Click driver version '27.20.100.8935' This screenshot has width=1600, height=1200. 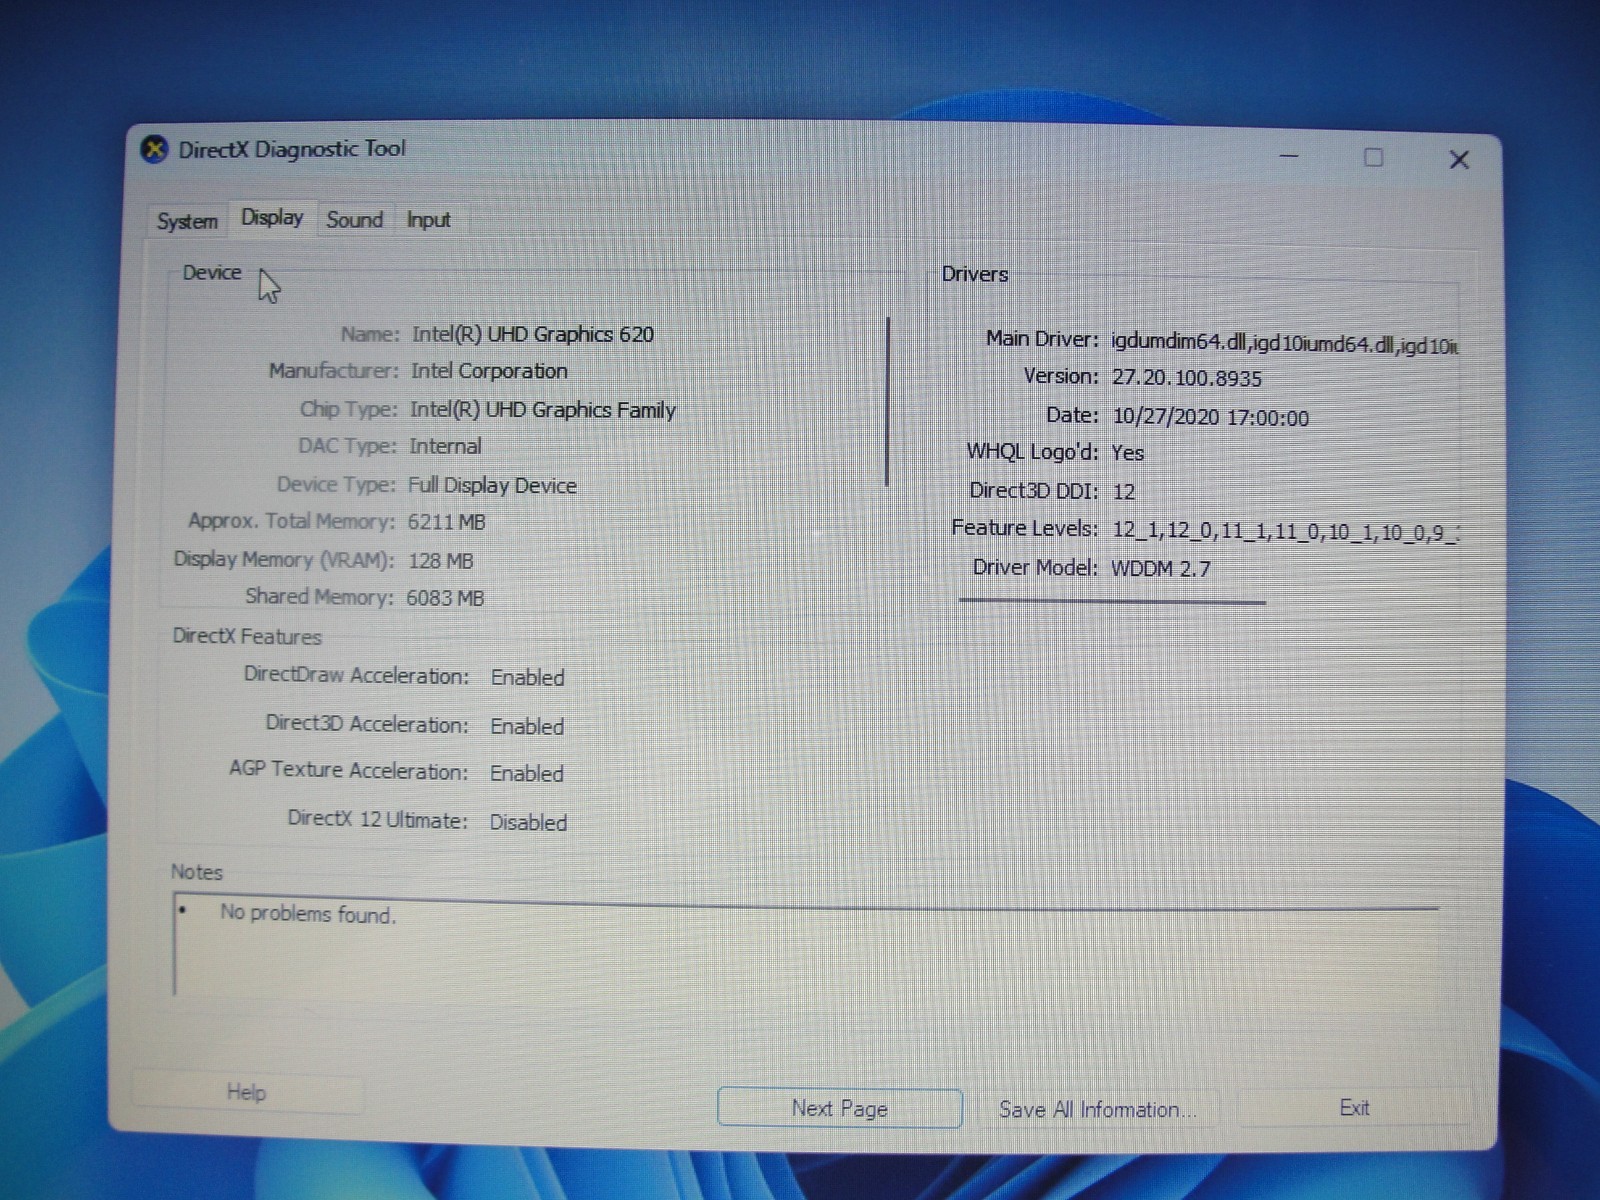pyautogui.click(x=1187, y=378)
